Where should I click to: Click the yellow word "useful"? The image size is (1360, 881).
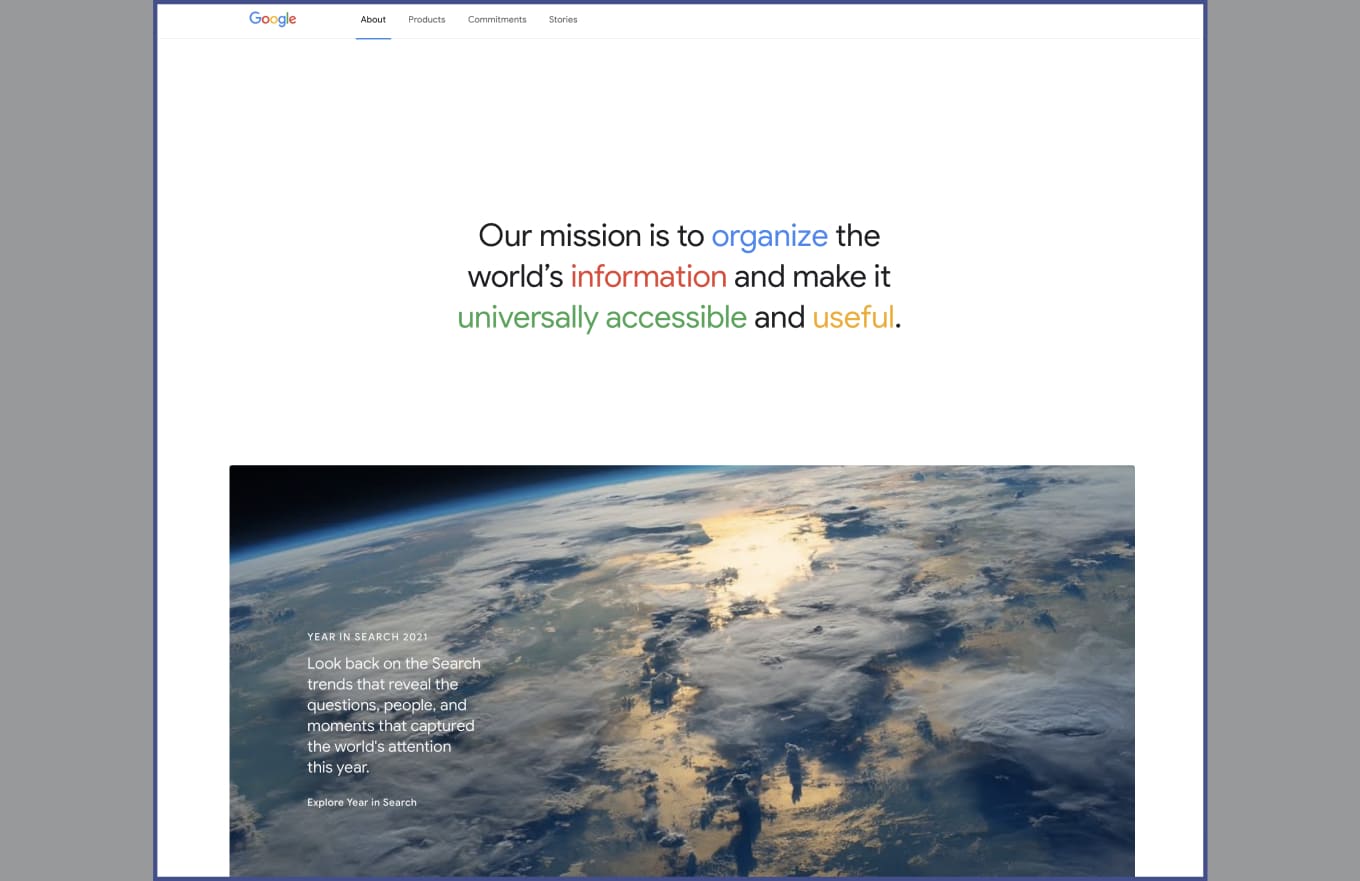pyautogui.click(x=853, y=318)
